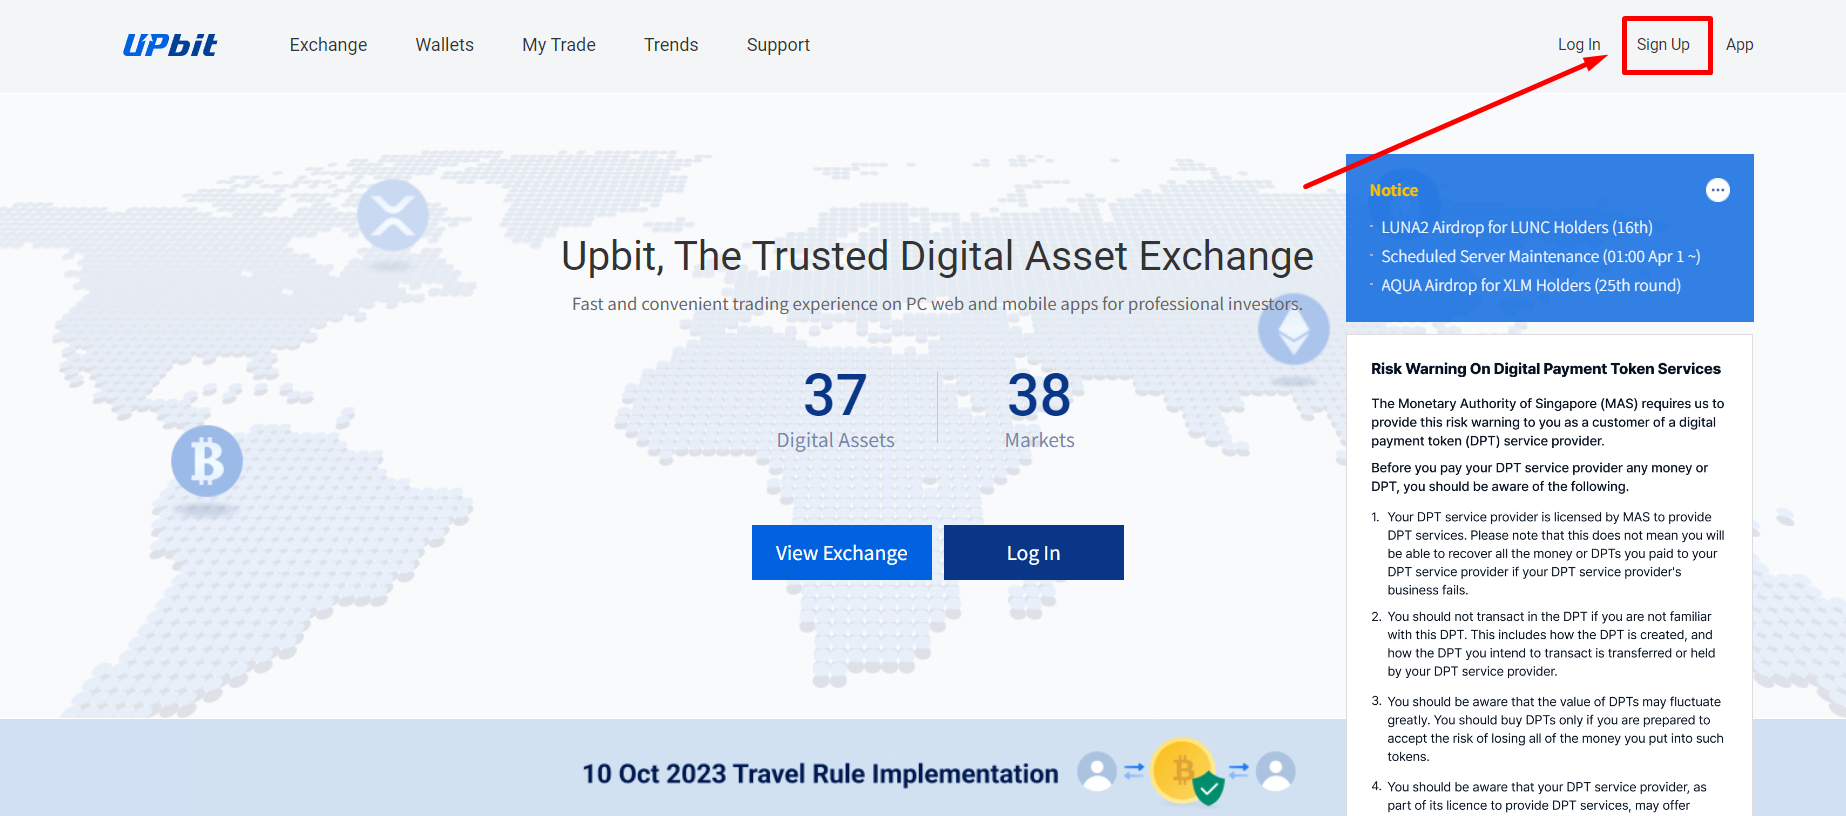Go to My Trade
The width and height of the screenshot is (1846, 816).
pyautogui.click(x=559, y=45)
